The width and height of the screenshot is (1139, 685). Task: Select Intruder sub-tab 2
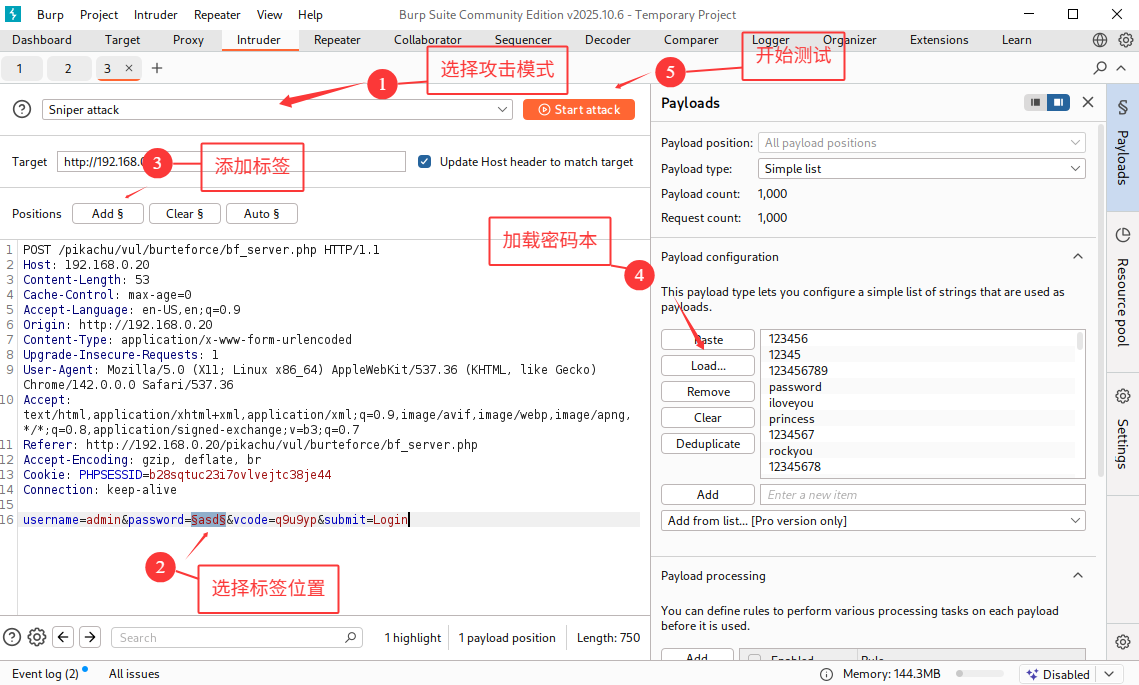[68, 68]
